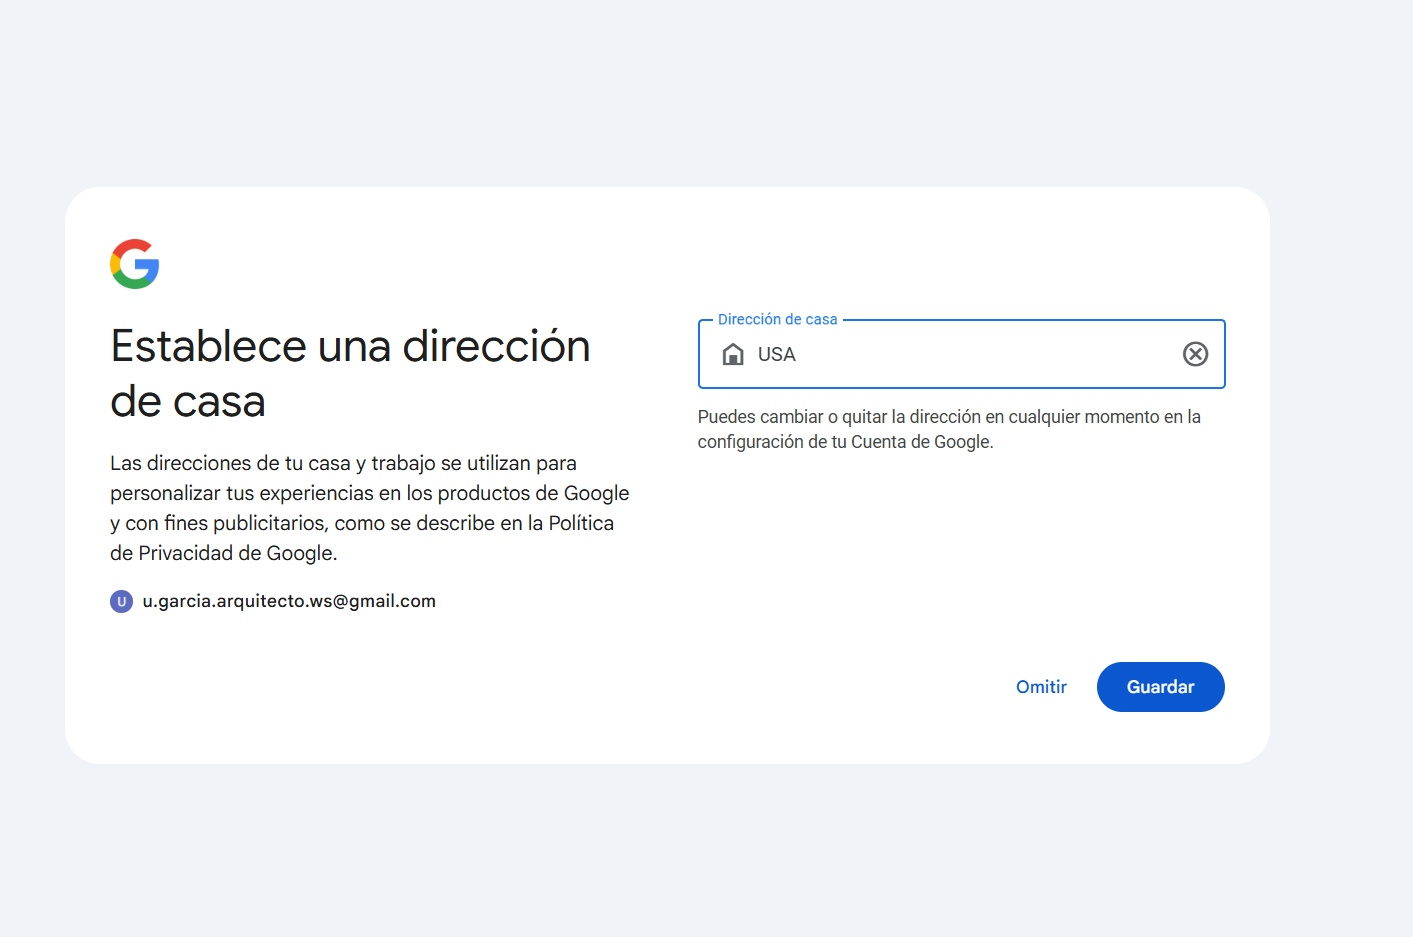The width and height of the screenshot is (1413, 937).
Task: Click on the text USA in the field
Action: pos(776,354)
